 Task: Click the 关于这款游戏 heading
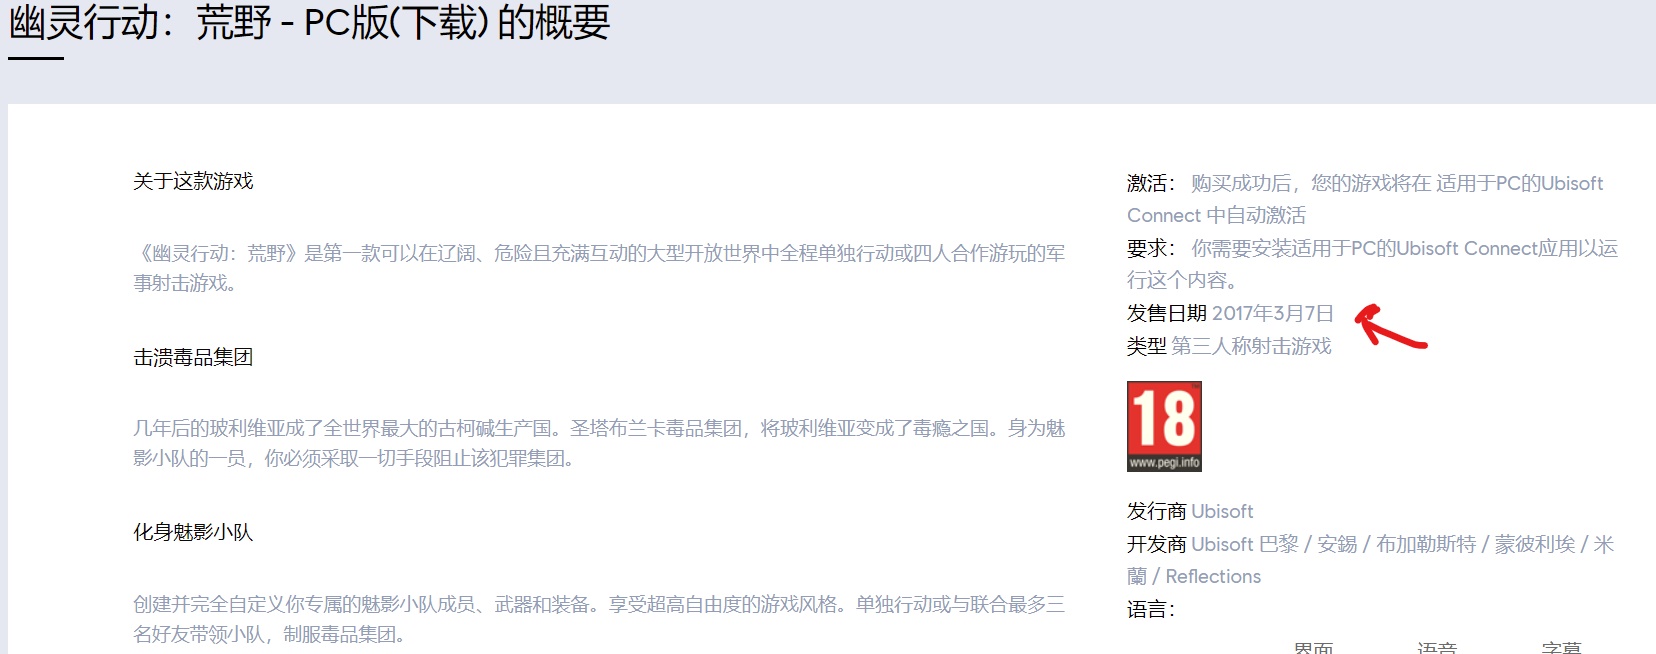point(193,181)
